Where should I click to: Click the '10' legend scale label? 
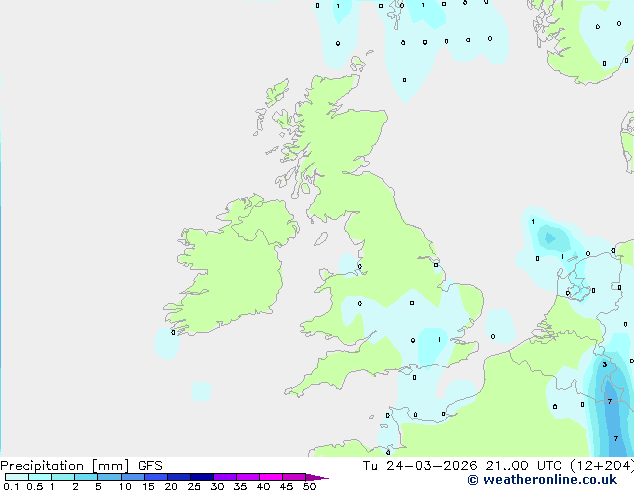pyautogui.click(x=125, y=486)
